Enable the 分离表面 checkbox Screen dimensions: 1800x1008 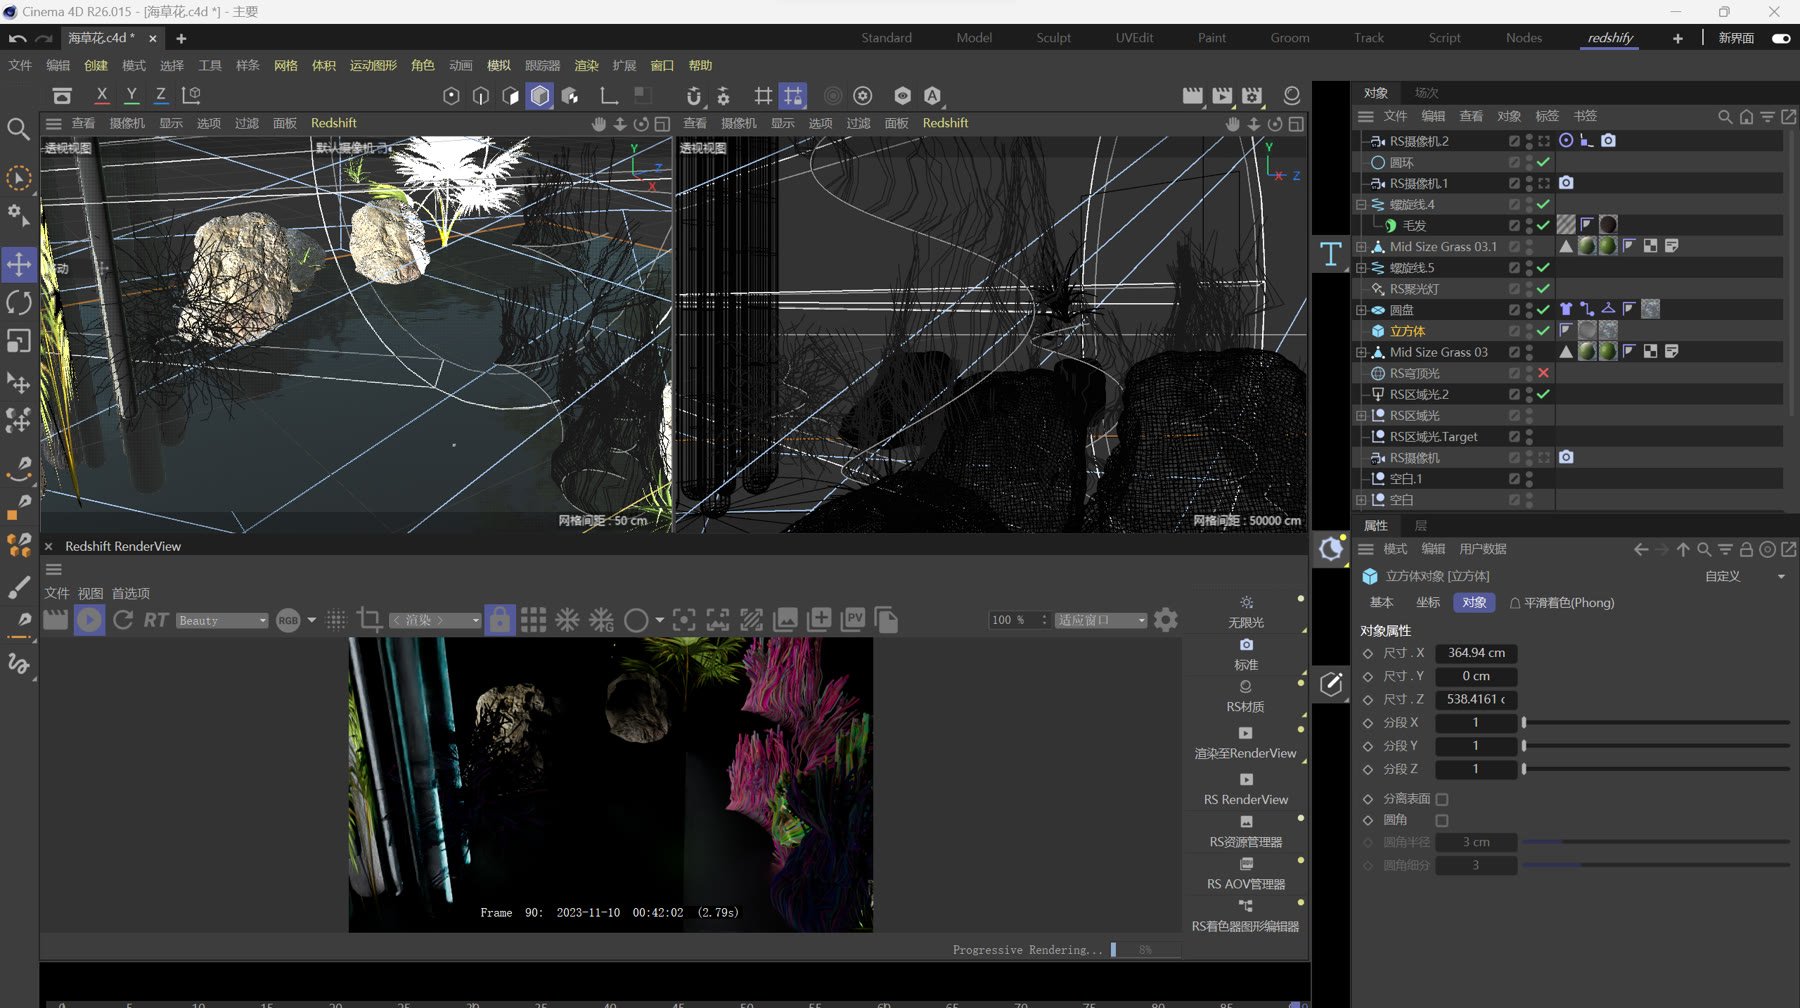coord(1442,799)
